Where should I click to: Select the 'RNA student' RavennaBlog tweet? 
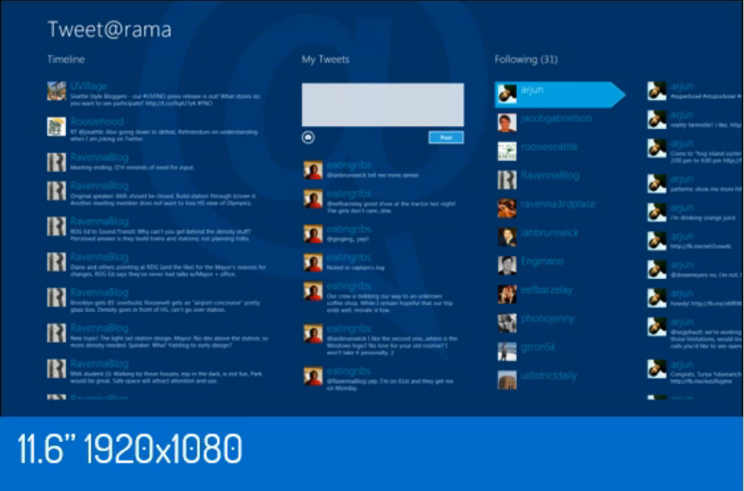(x=158, y=372)
